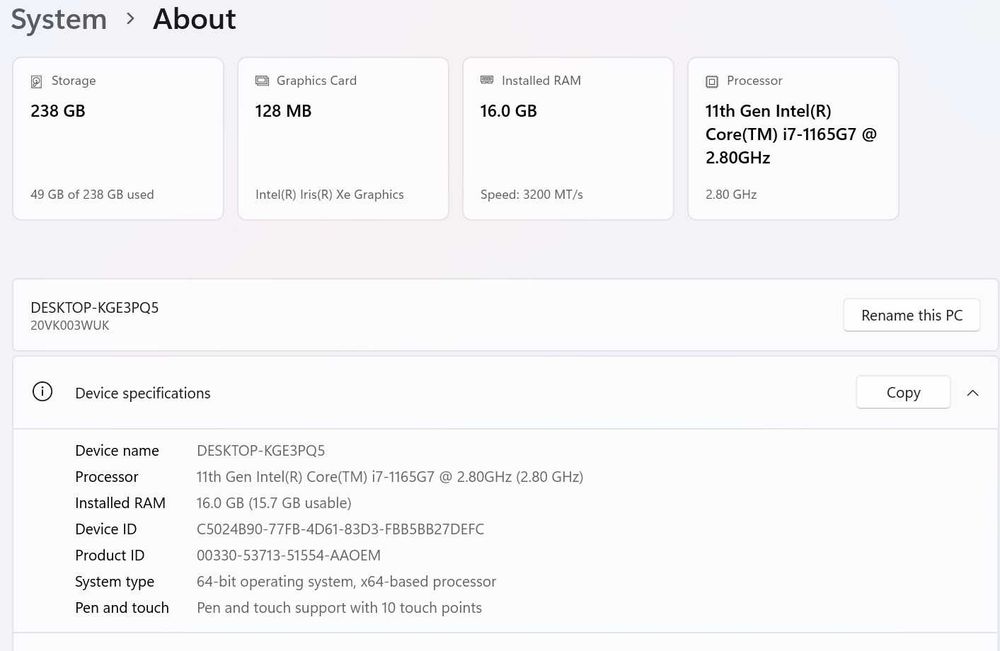Click the Storage drive icon
The height and width of the screenshot is (651, 1000).
(37, 81)
